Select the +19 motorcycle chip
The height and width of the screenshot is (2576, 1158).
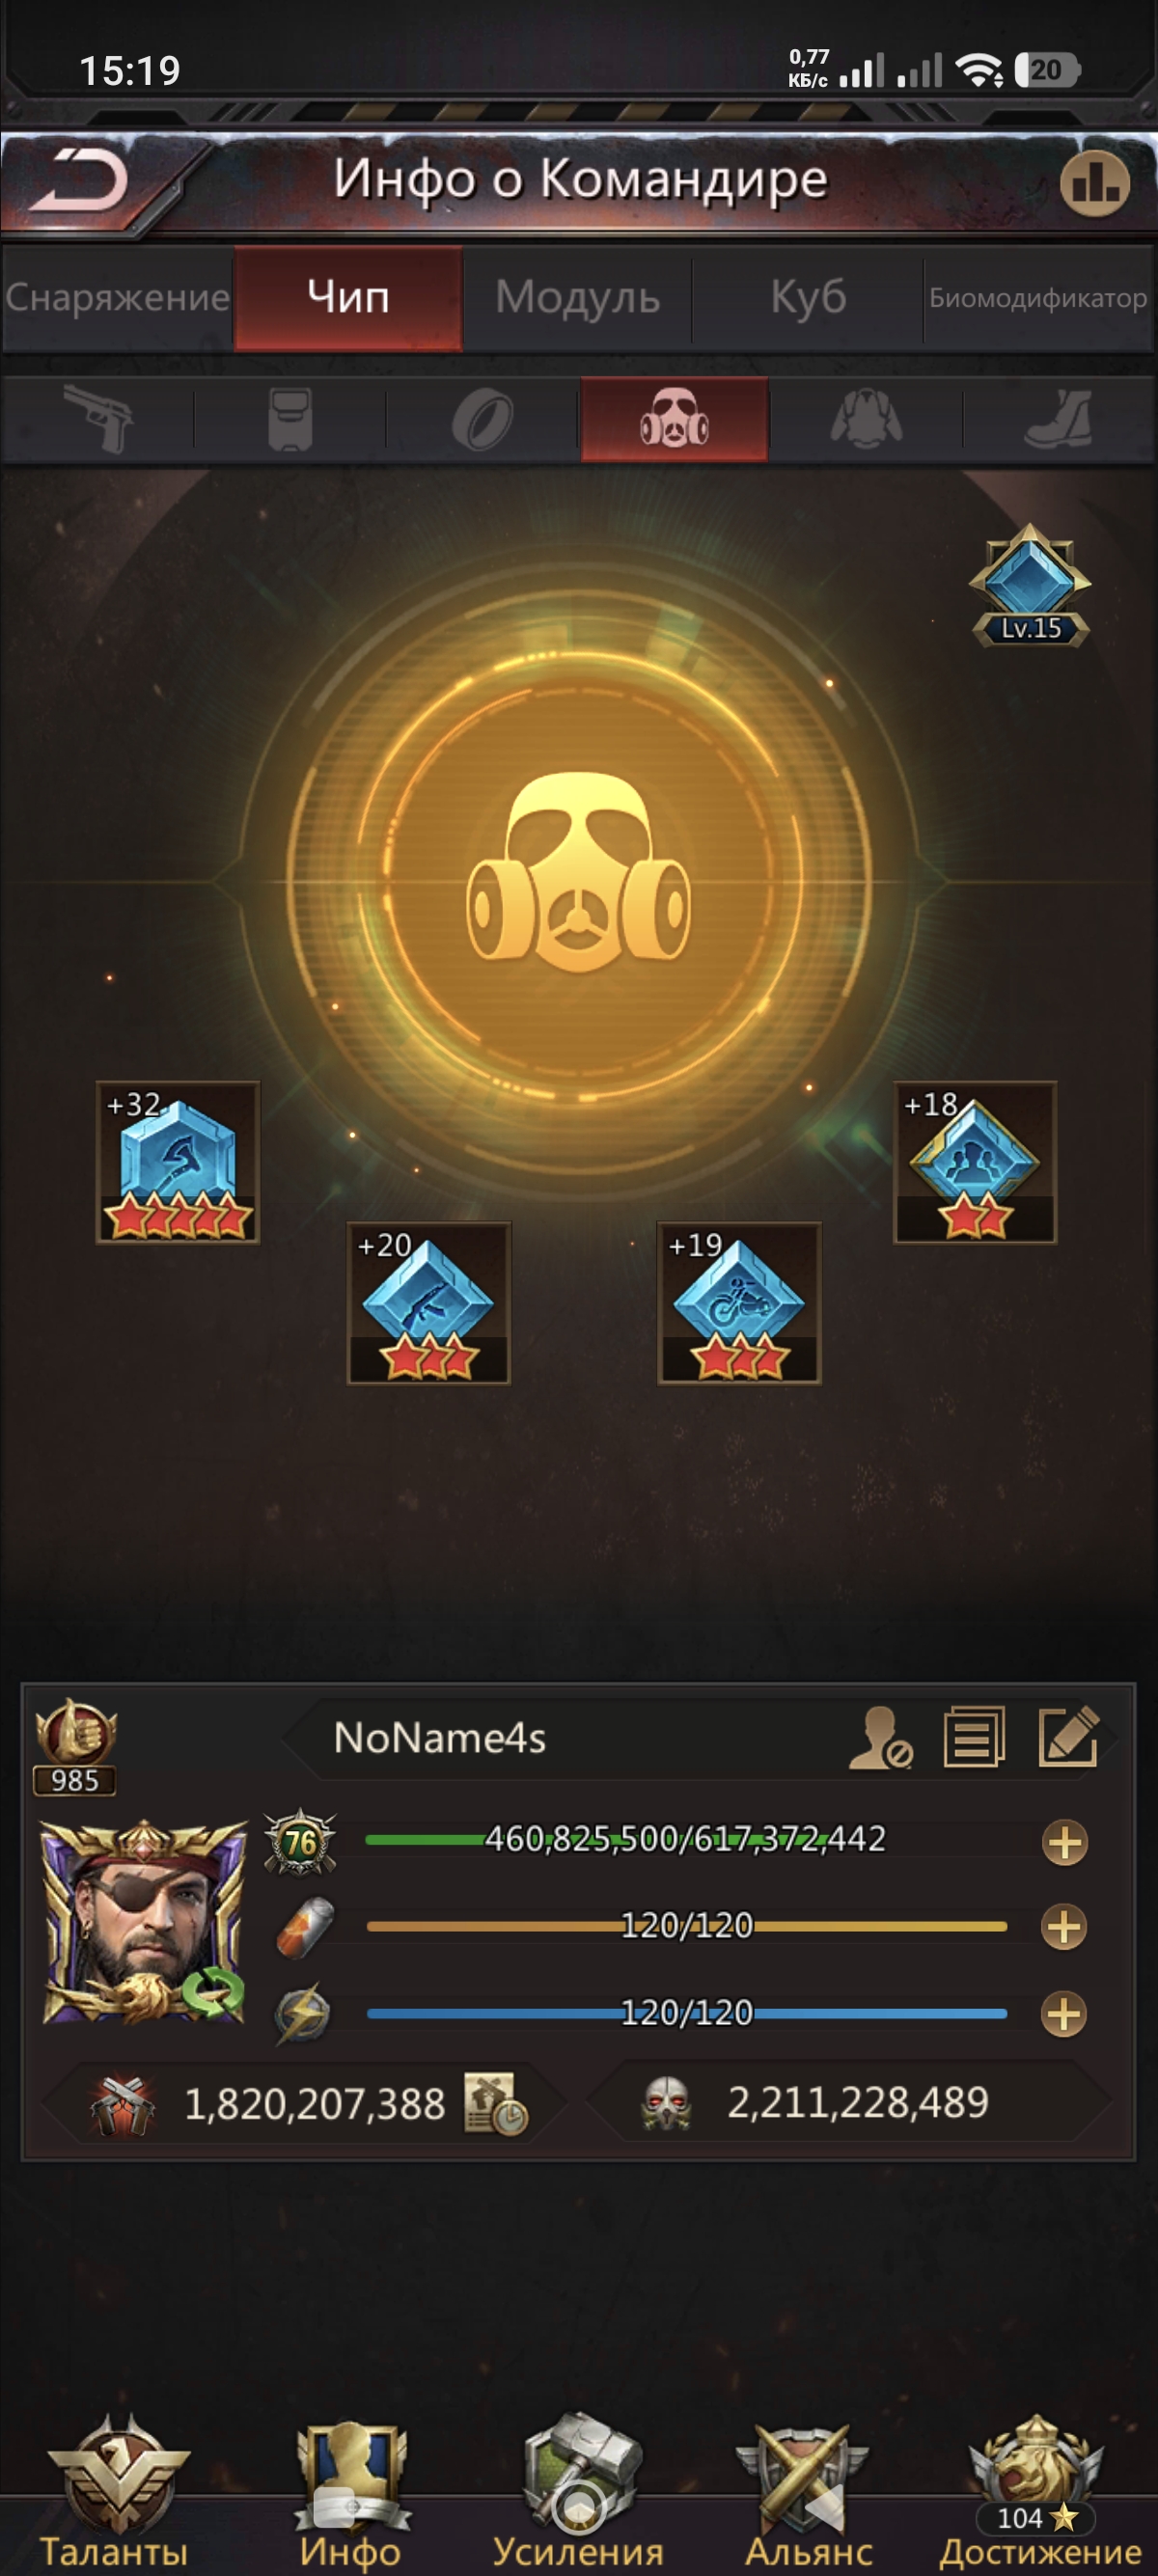(739, 1303)
